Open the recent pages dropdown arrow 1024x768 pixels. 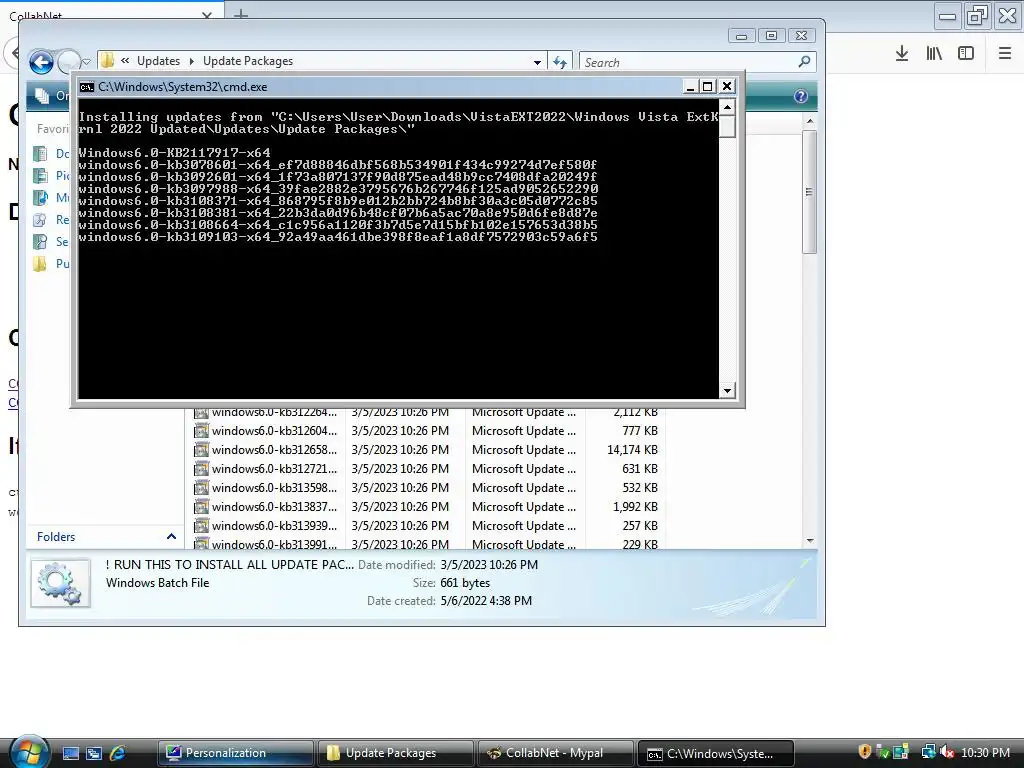point(86,62)
